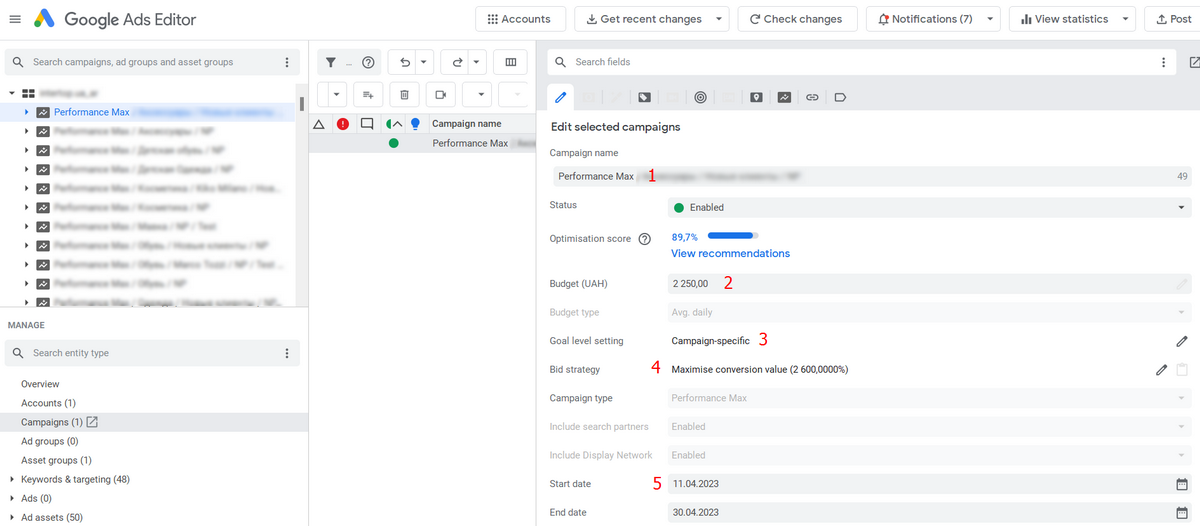
Task: Open Campaigns in new window icon
Action: pyautogui.click(x=92, y=422)
